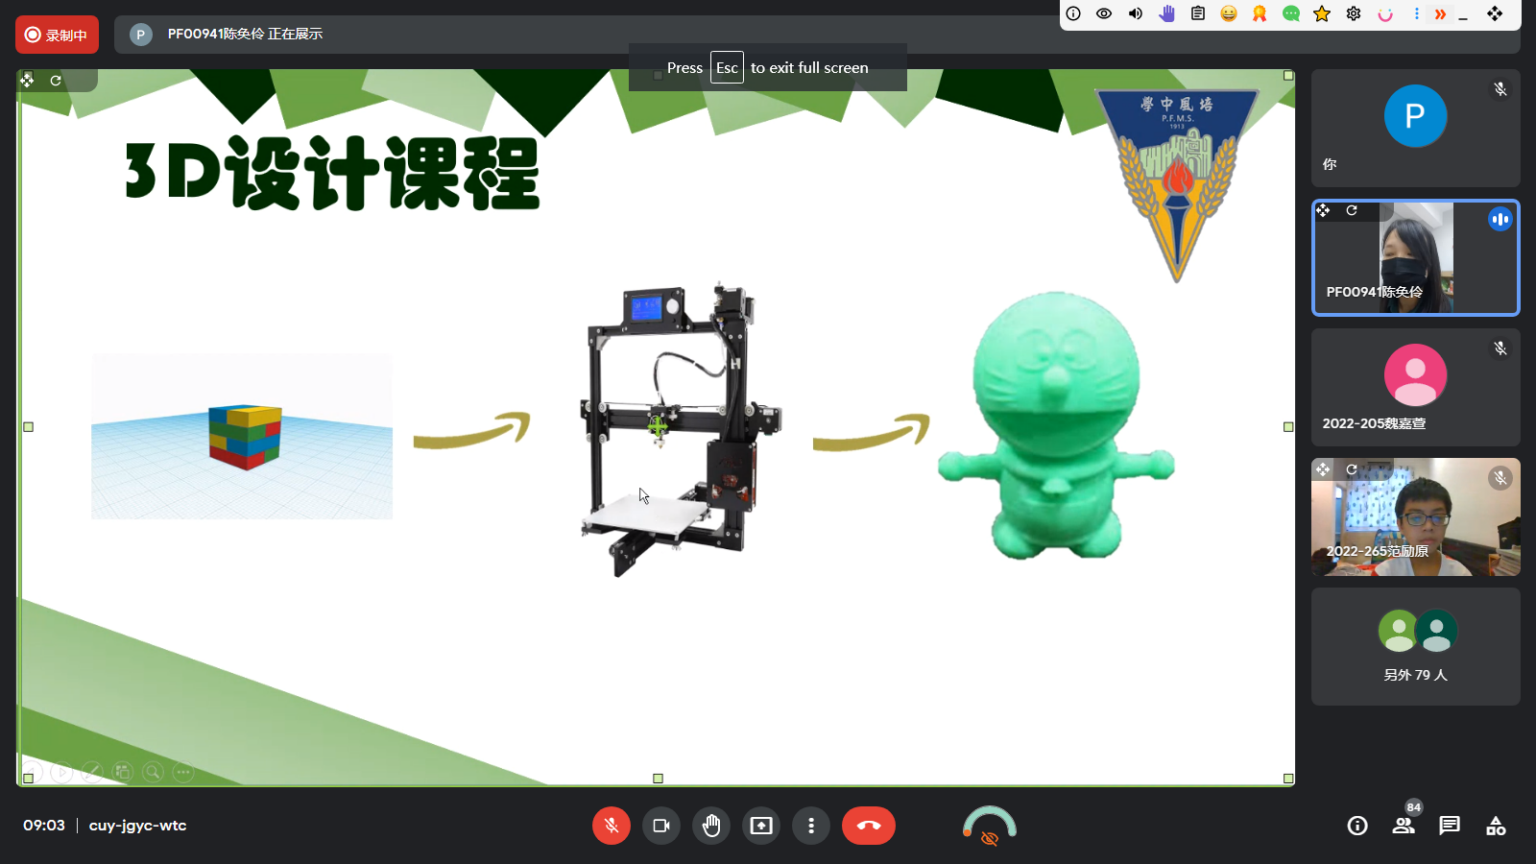Click the 3D设计课程 slide title
Viewport: 1536px width, 864px height.
click(332, 173)
